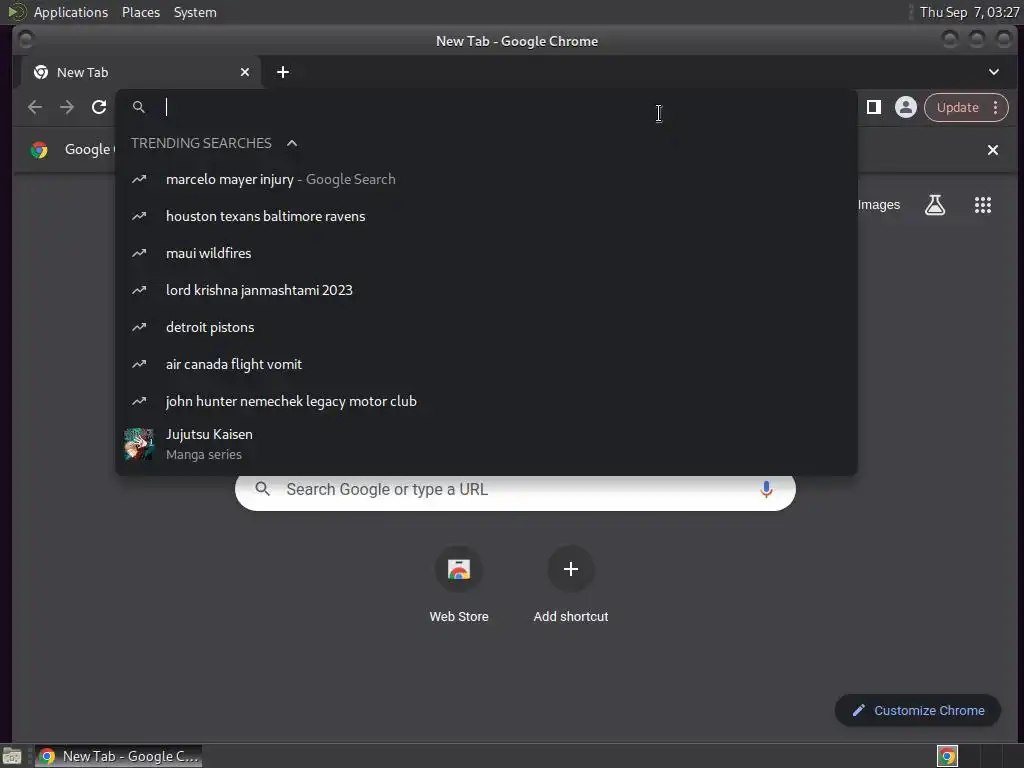
Task: Click Customize Chrome button
Action: pos(918,711)
